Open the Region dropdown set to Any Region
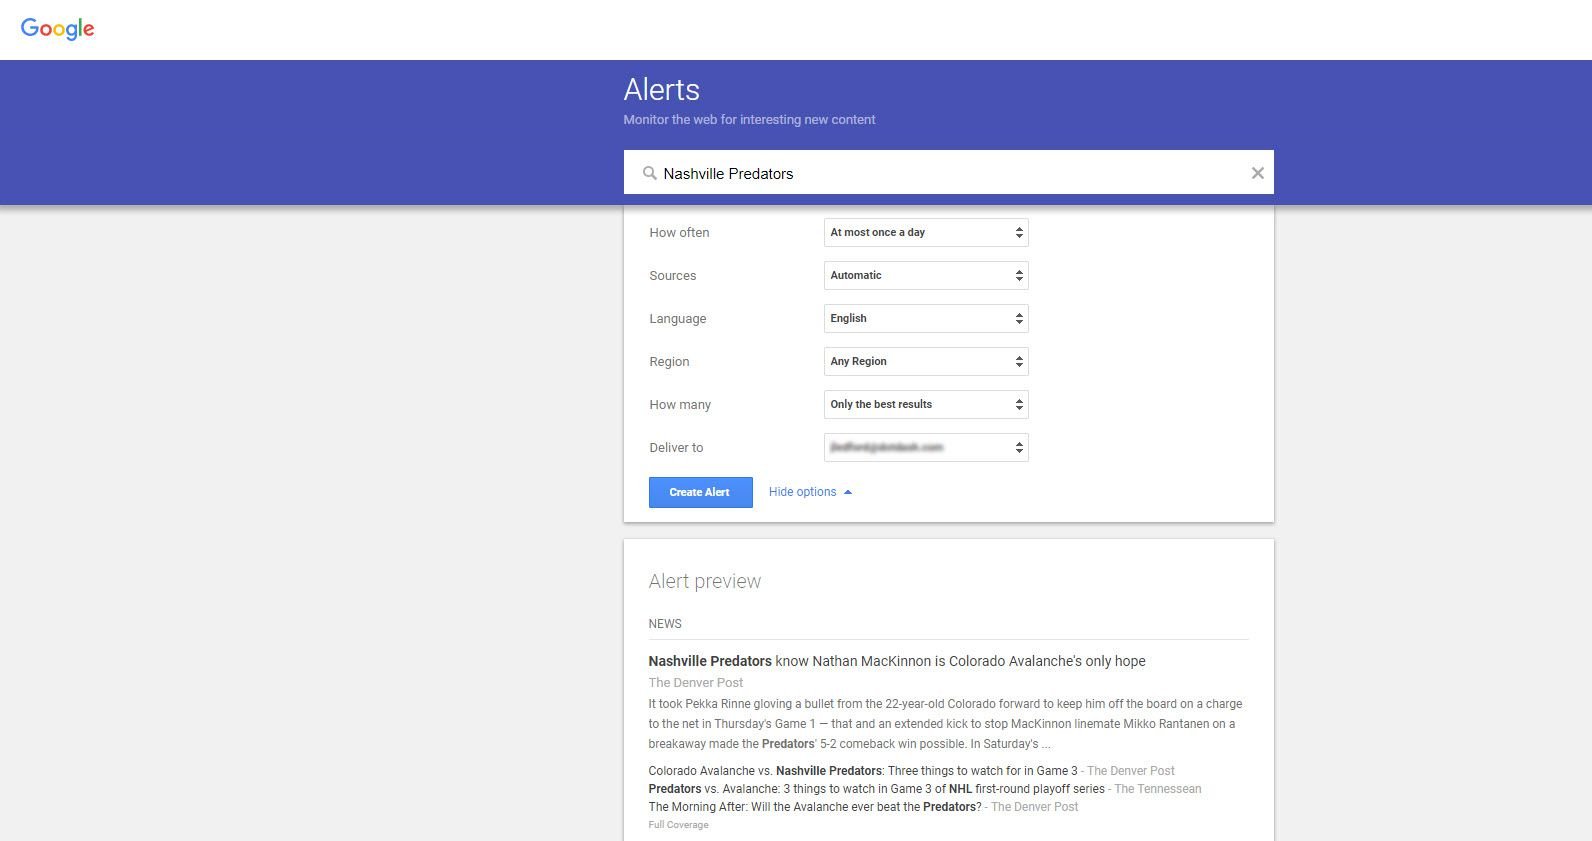The height and width of the screenshot is (841, 1592). tap(926, 362)
